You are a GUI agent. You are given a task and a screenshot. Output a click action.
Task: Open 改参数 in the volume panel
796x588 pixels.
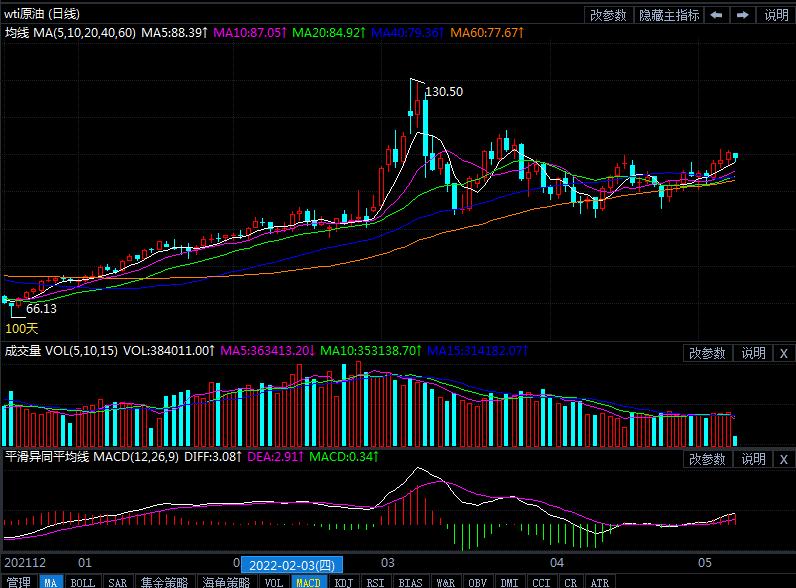[x=707, y=353]
